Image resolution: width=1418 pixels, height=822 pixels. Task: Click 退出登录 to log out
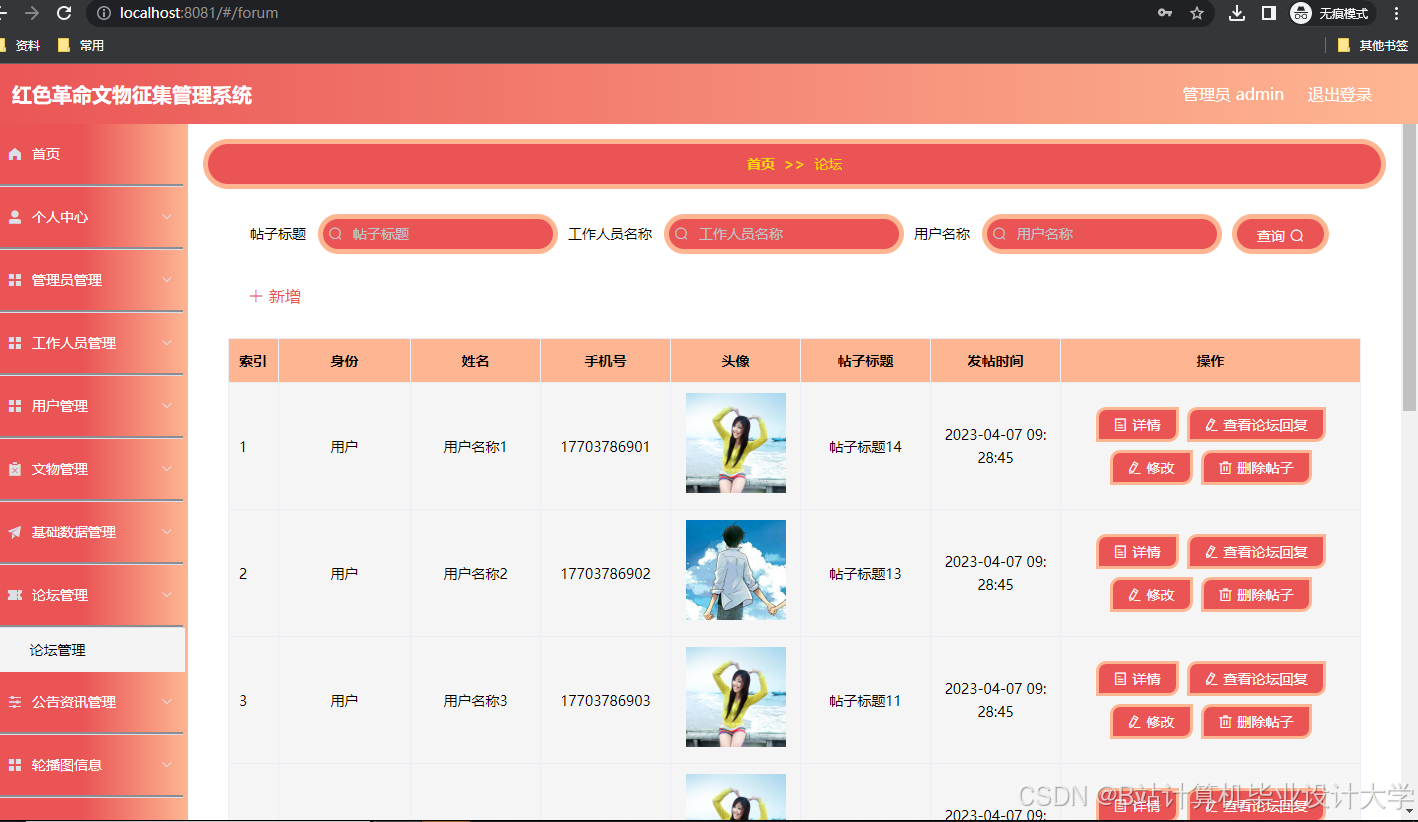[1340, 94]
